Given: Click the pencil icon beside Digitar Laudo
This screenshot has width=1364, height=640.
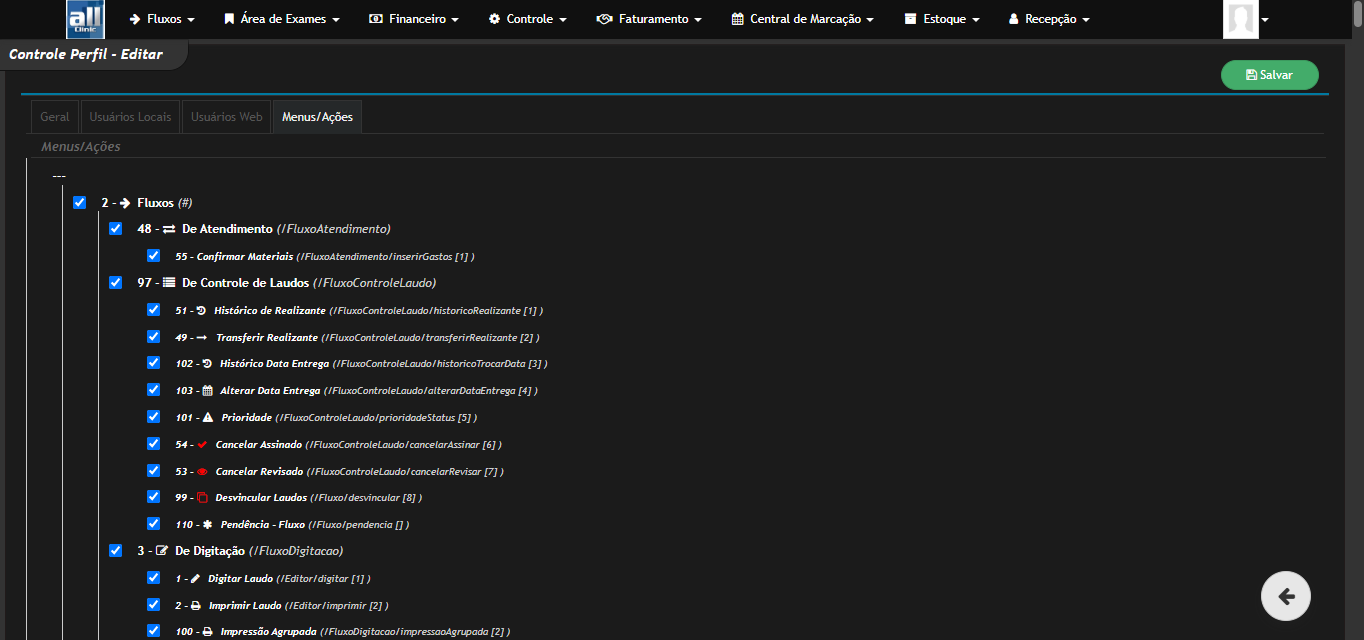Looking at the screenshot, I should pos(195,578).
